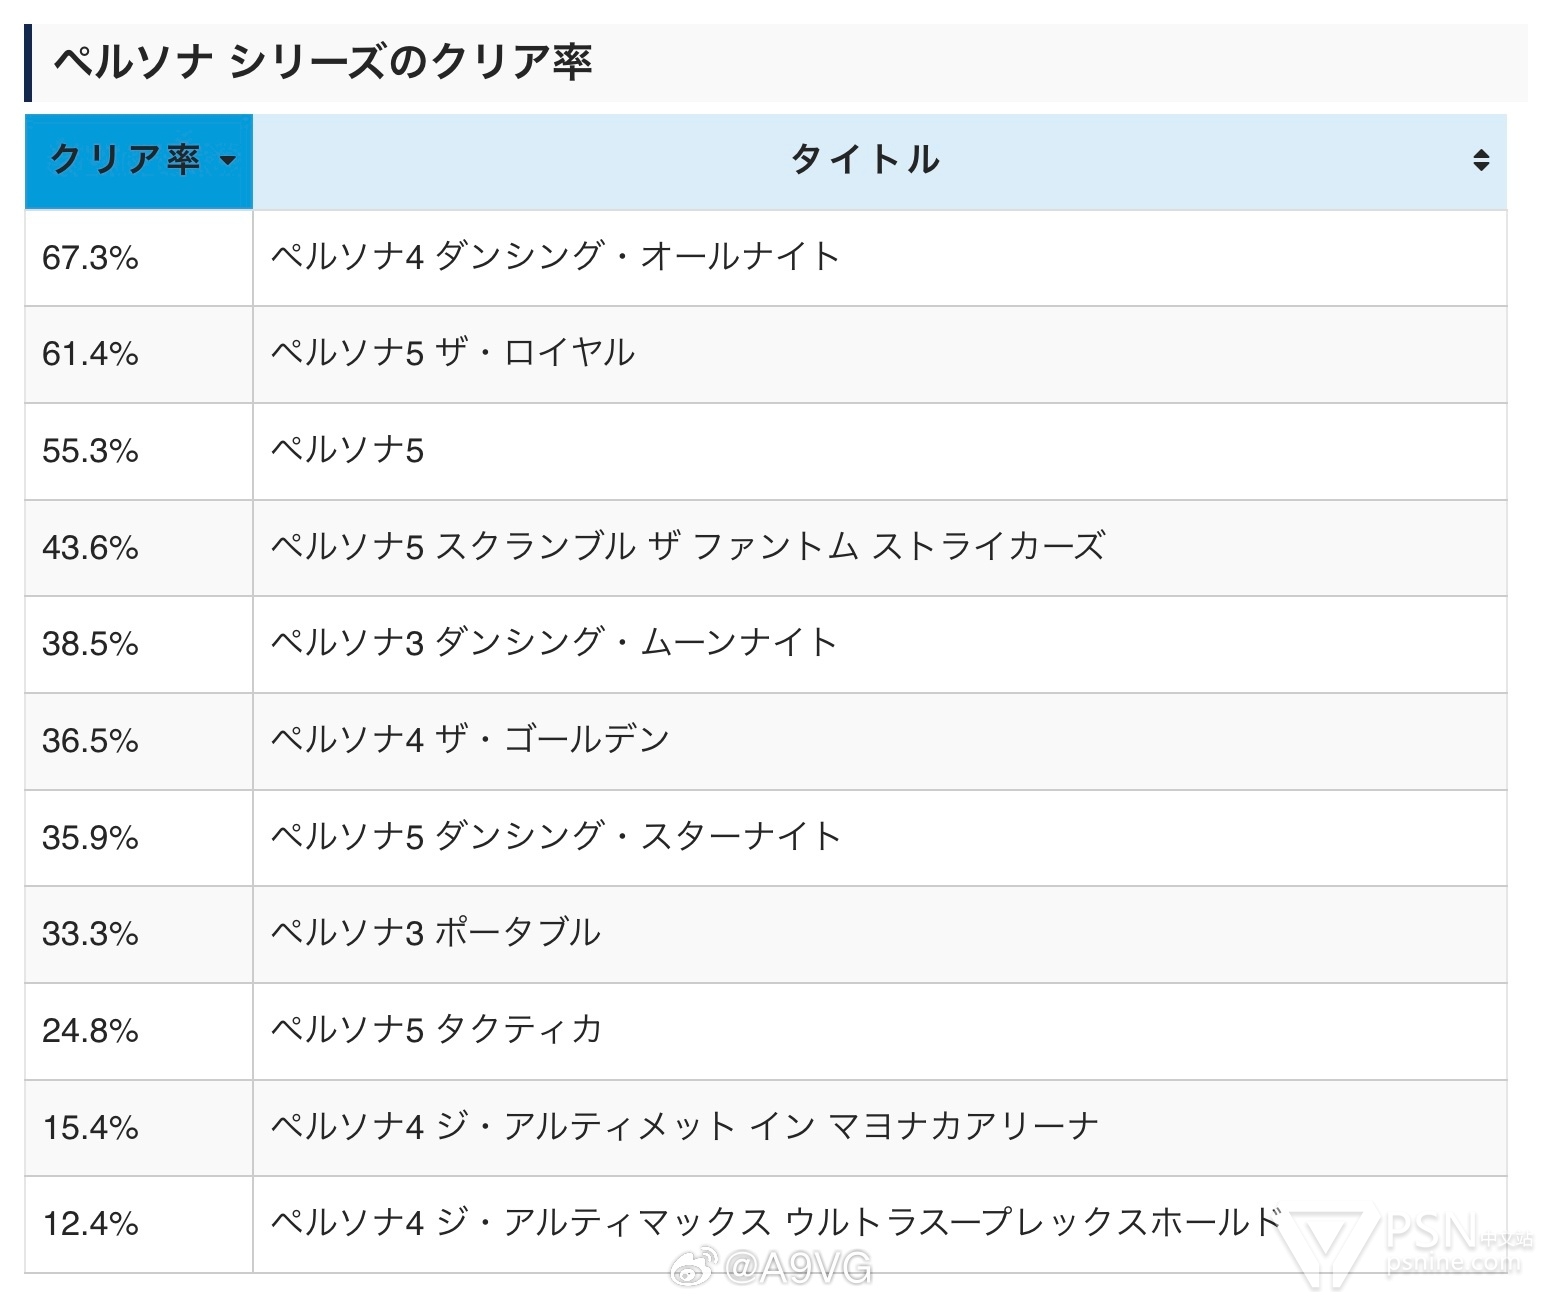
Task: Click the PSN psnine.com watermark logo
Action: 1412,1244
